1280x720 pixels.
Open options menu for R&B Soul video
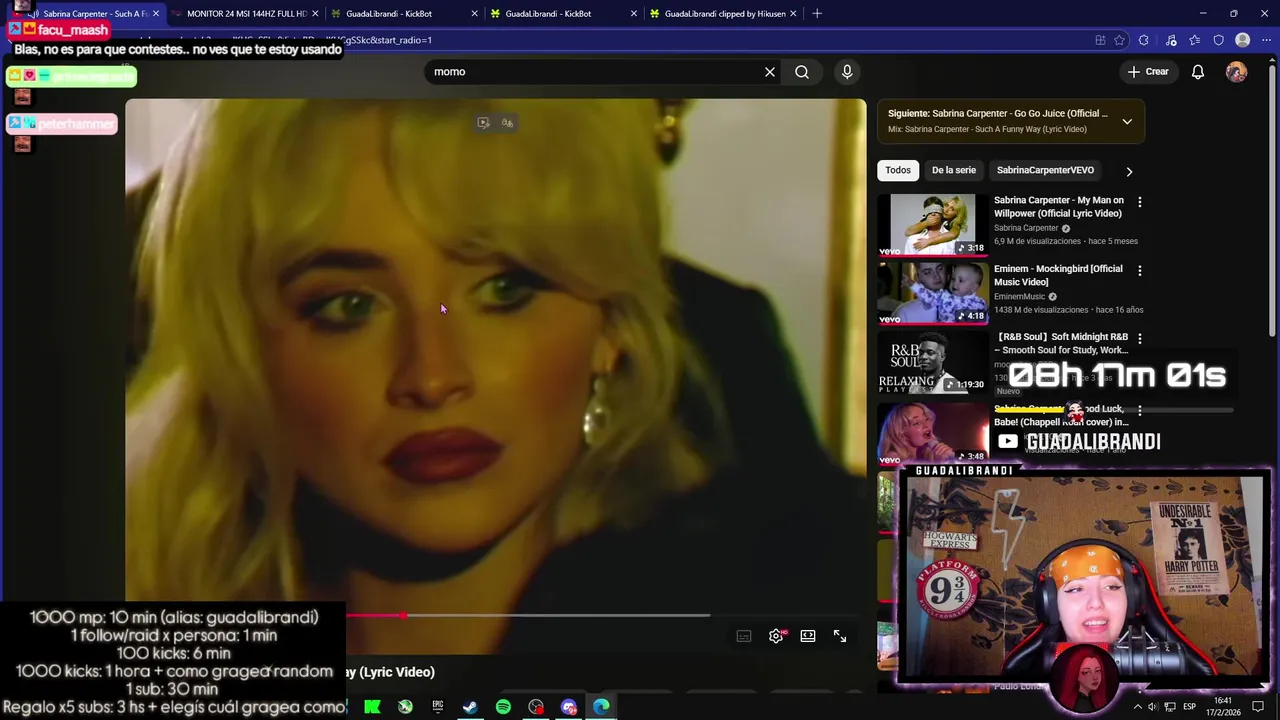(1139, 338)
